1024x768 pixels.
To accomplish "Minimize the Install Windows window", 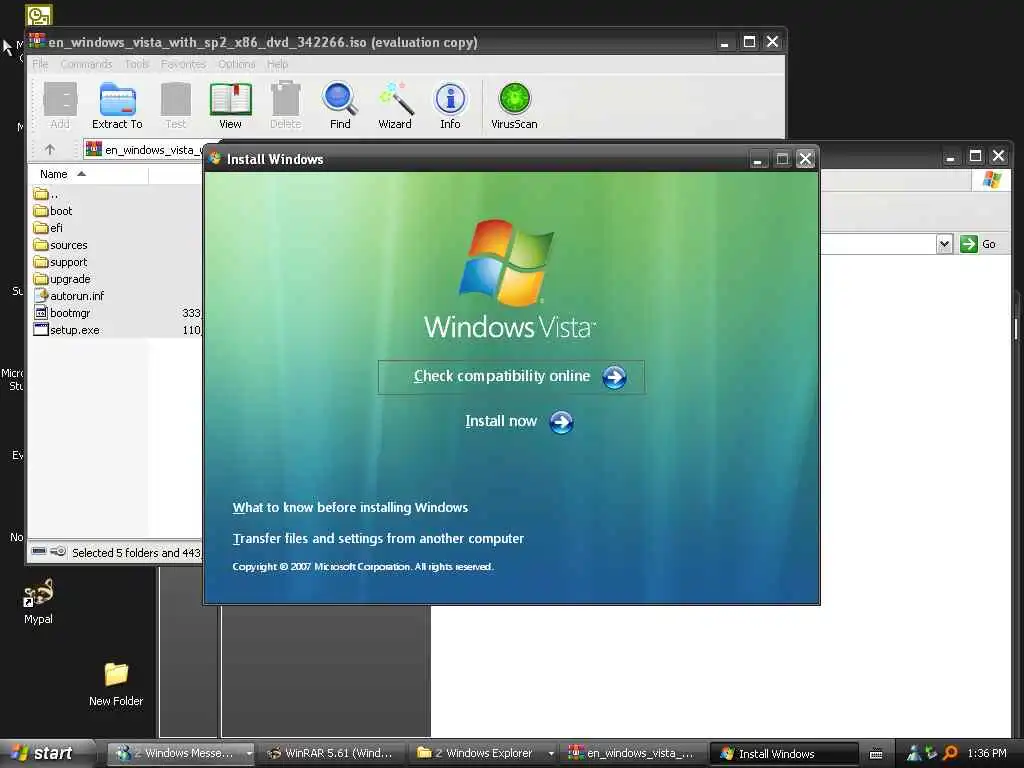I will [x=758, y=159].
